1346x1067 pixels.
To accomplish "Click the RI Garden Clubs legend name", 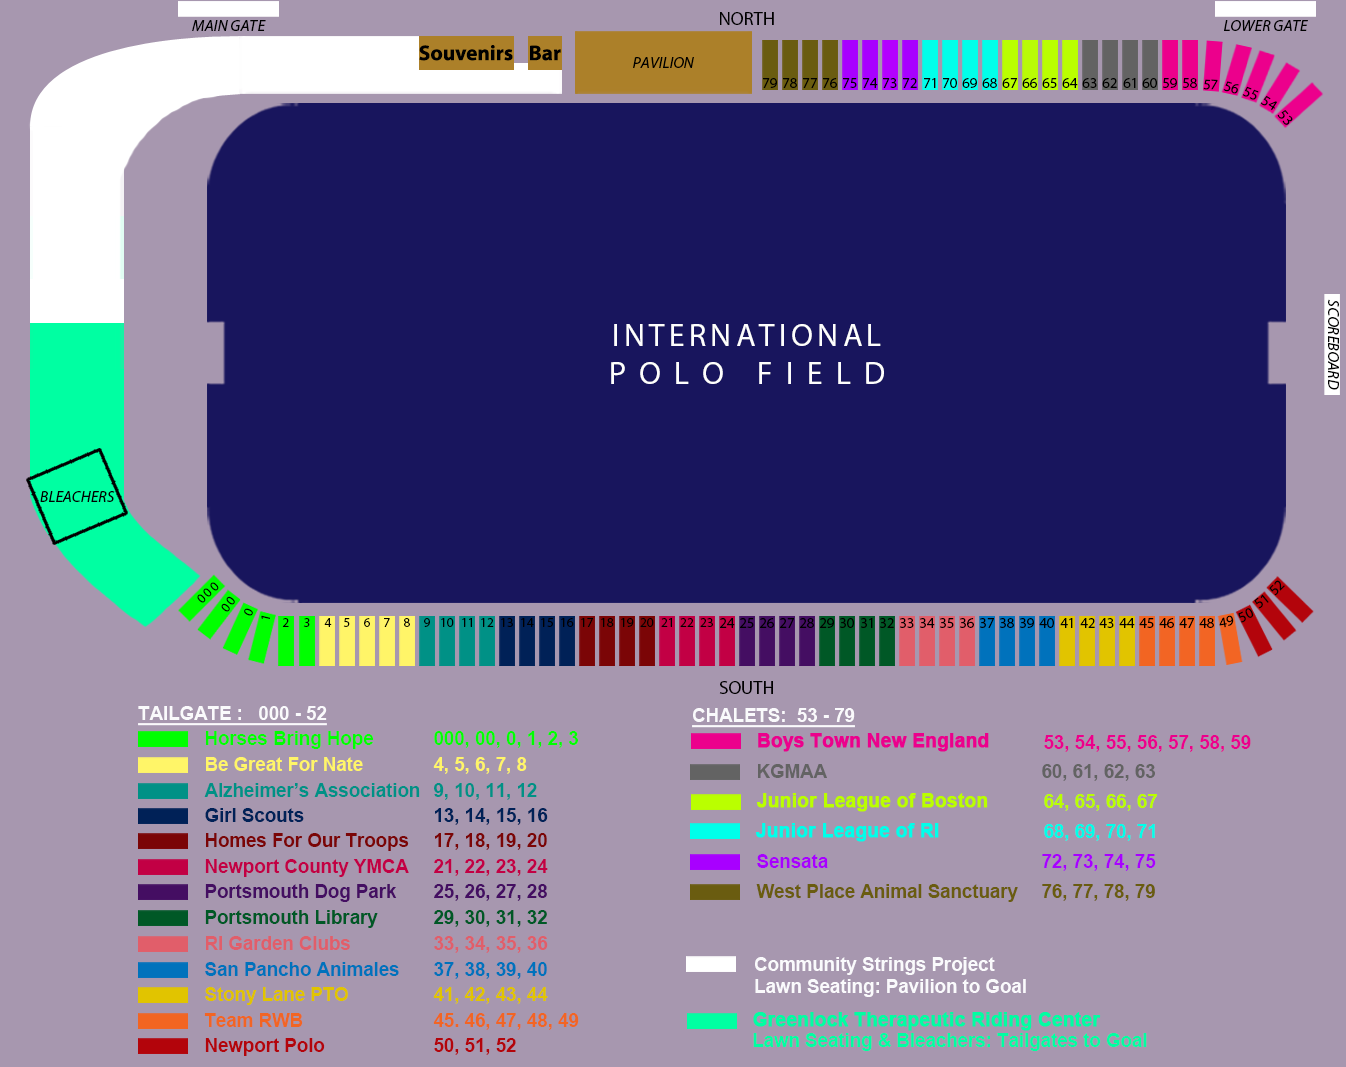I will (x=278, y=944).
